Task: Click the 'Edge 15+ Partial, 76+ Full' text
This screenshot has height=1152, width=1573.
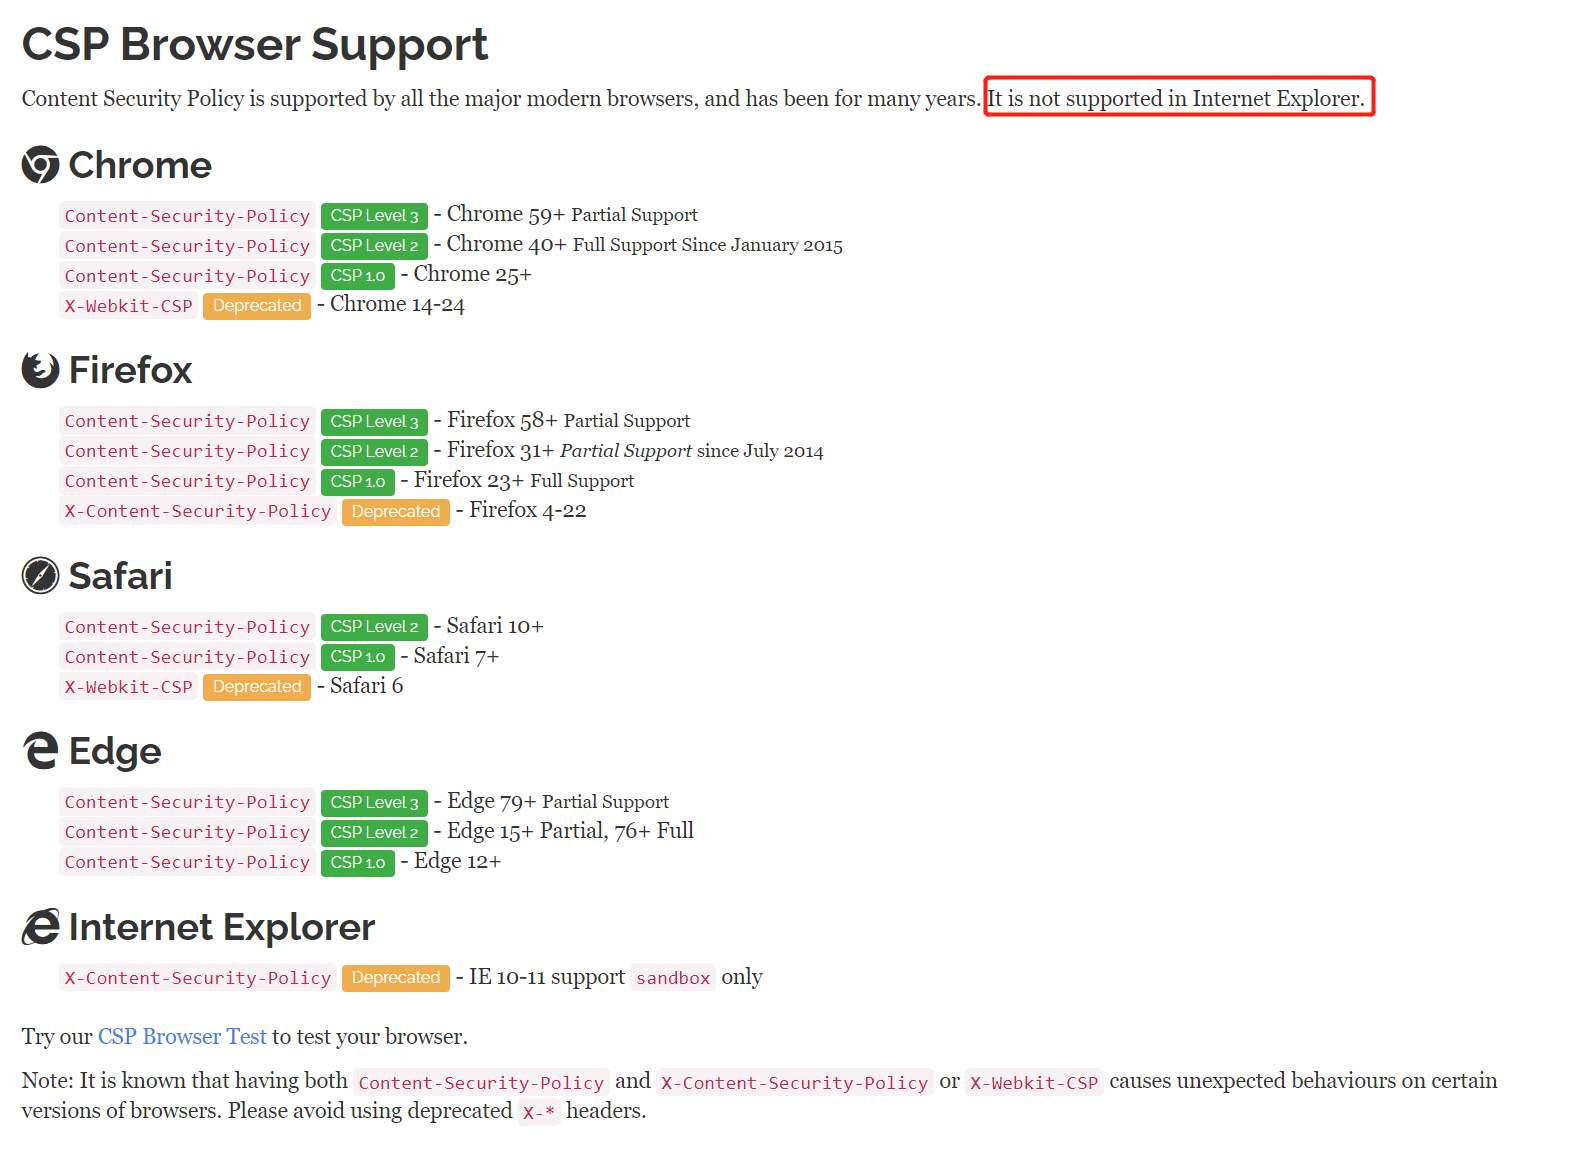Action: pyautogui.click(x=570, y=831)
